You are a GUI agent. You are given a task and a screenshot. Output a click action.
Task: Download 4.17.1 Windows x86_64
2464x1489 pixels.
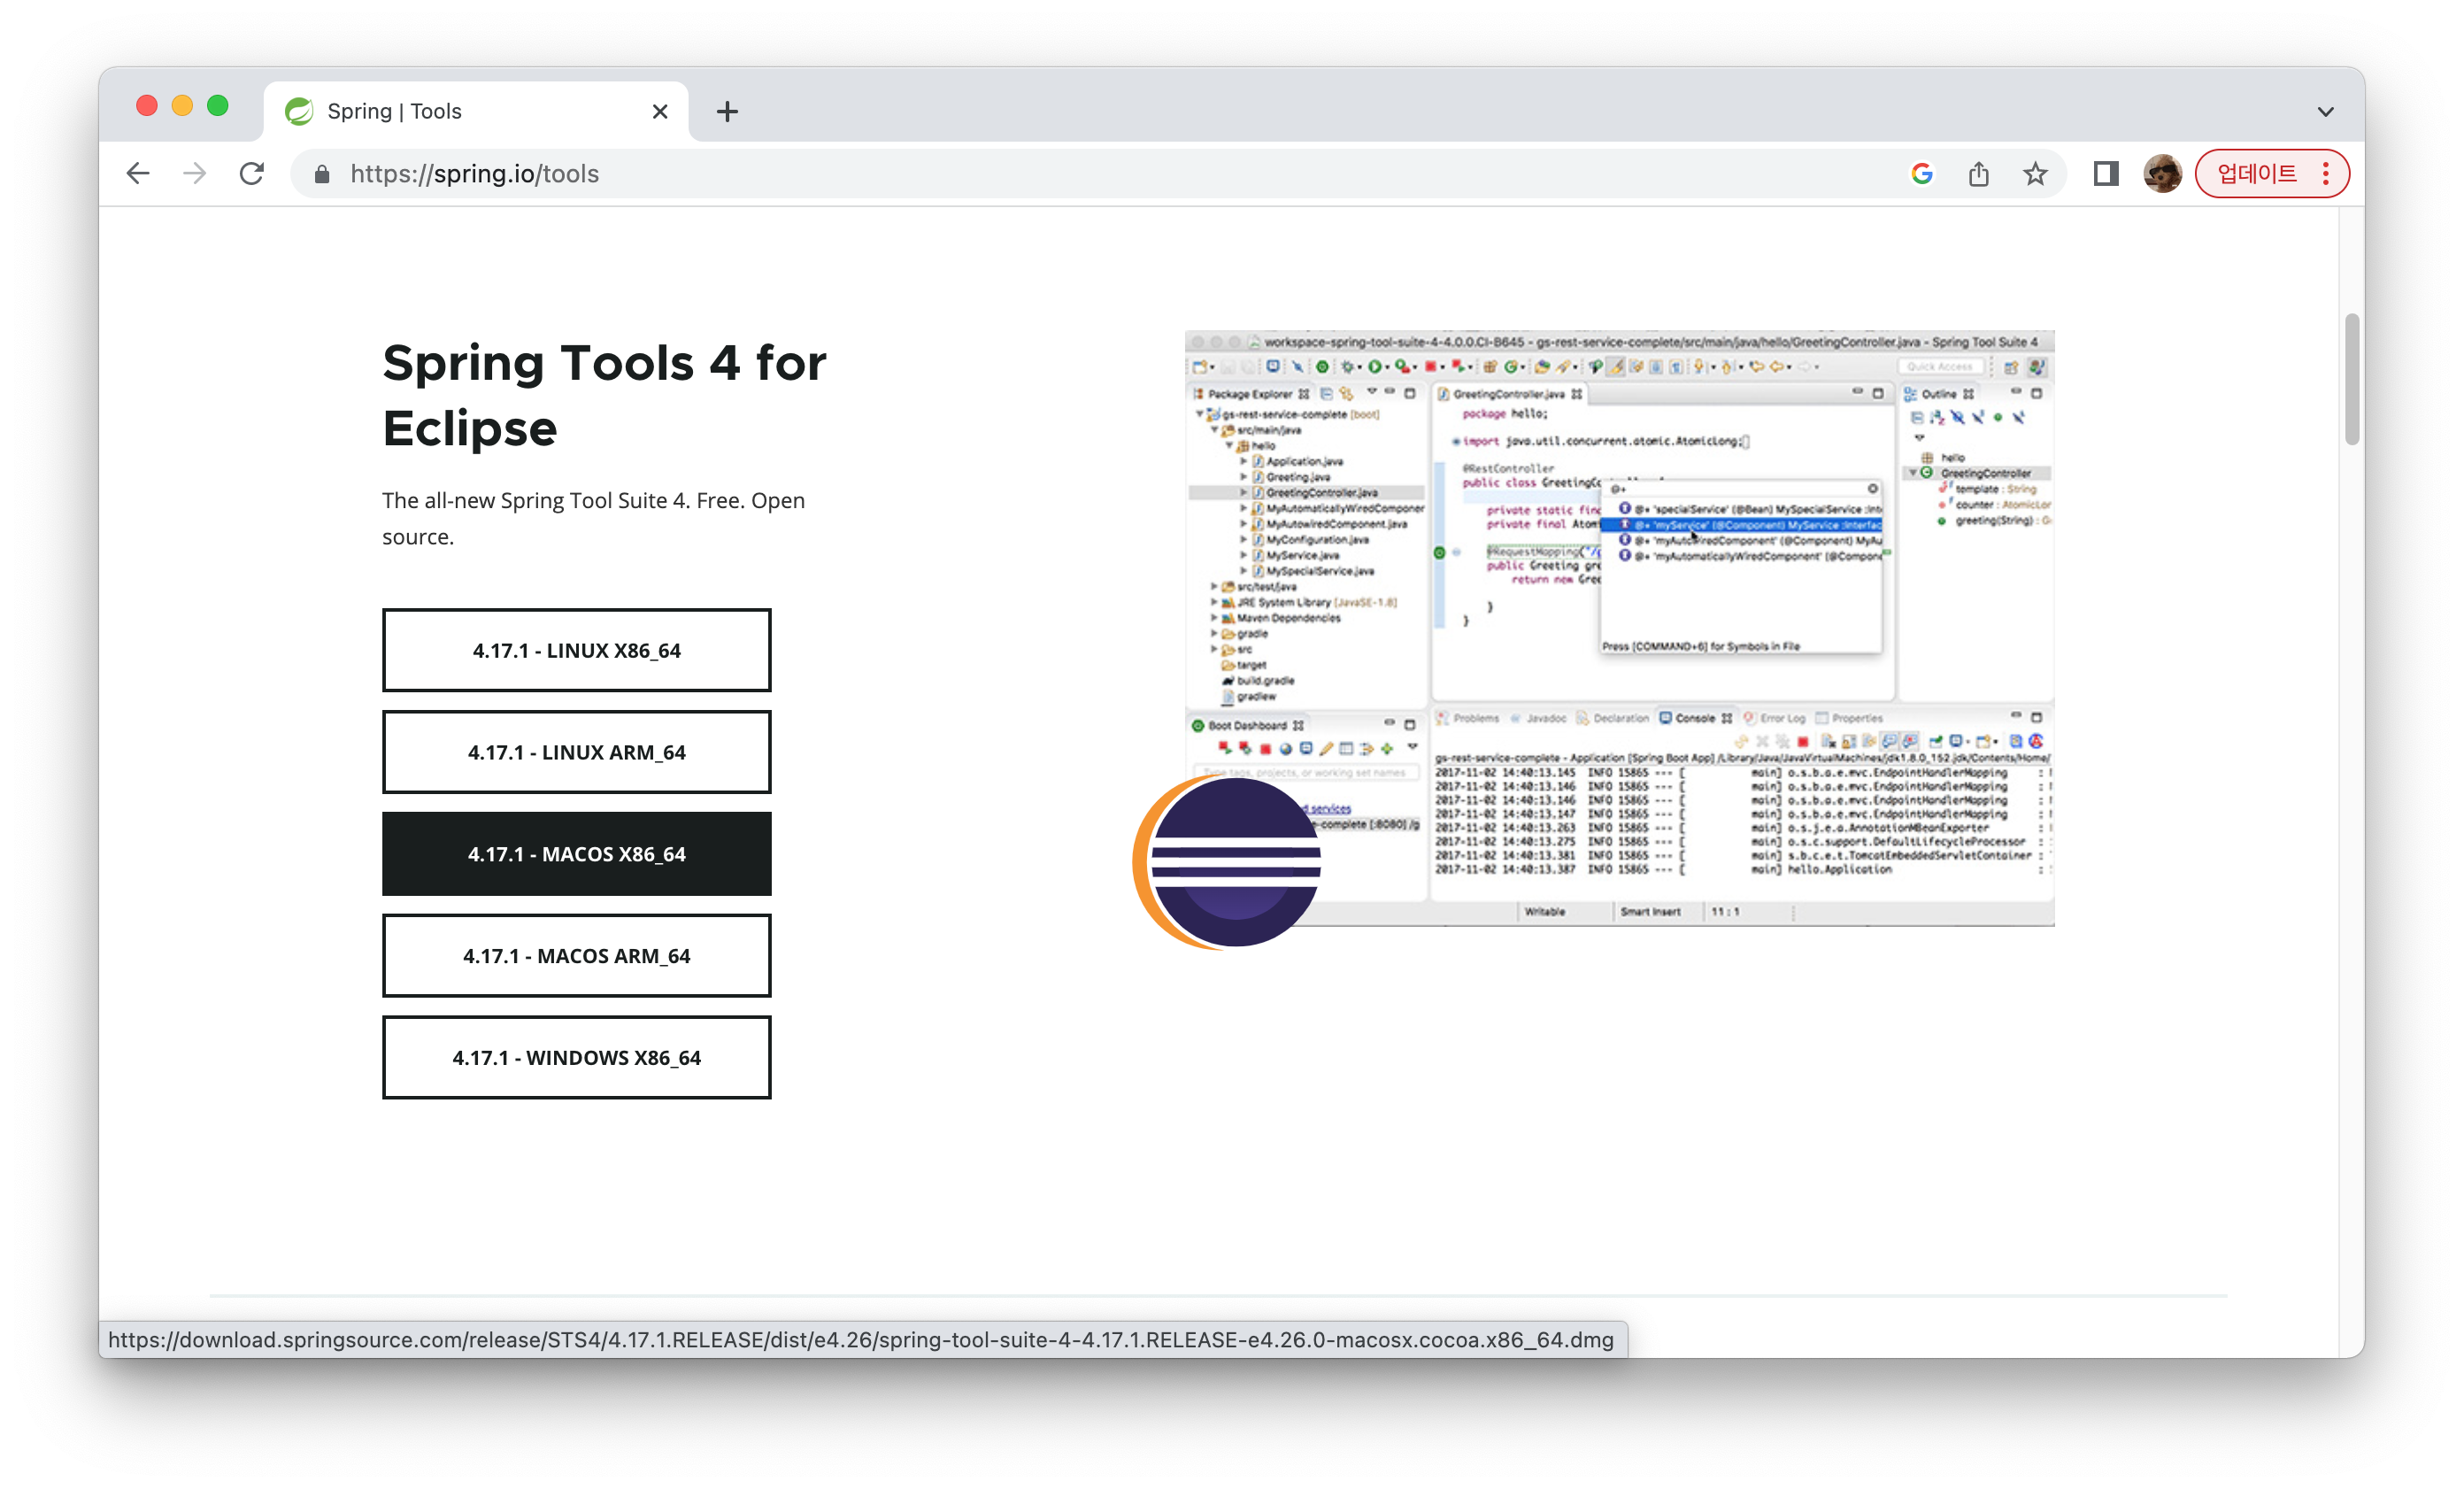576,1057
